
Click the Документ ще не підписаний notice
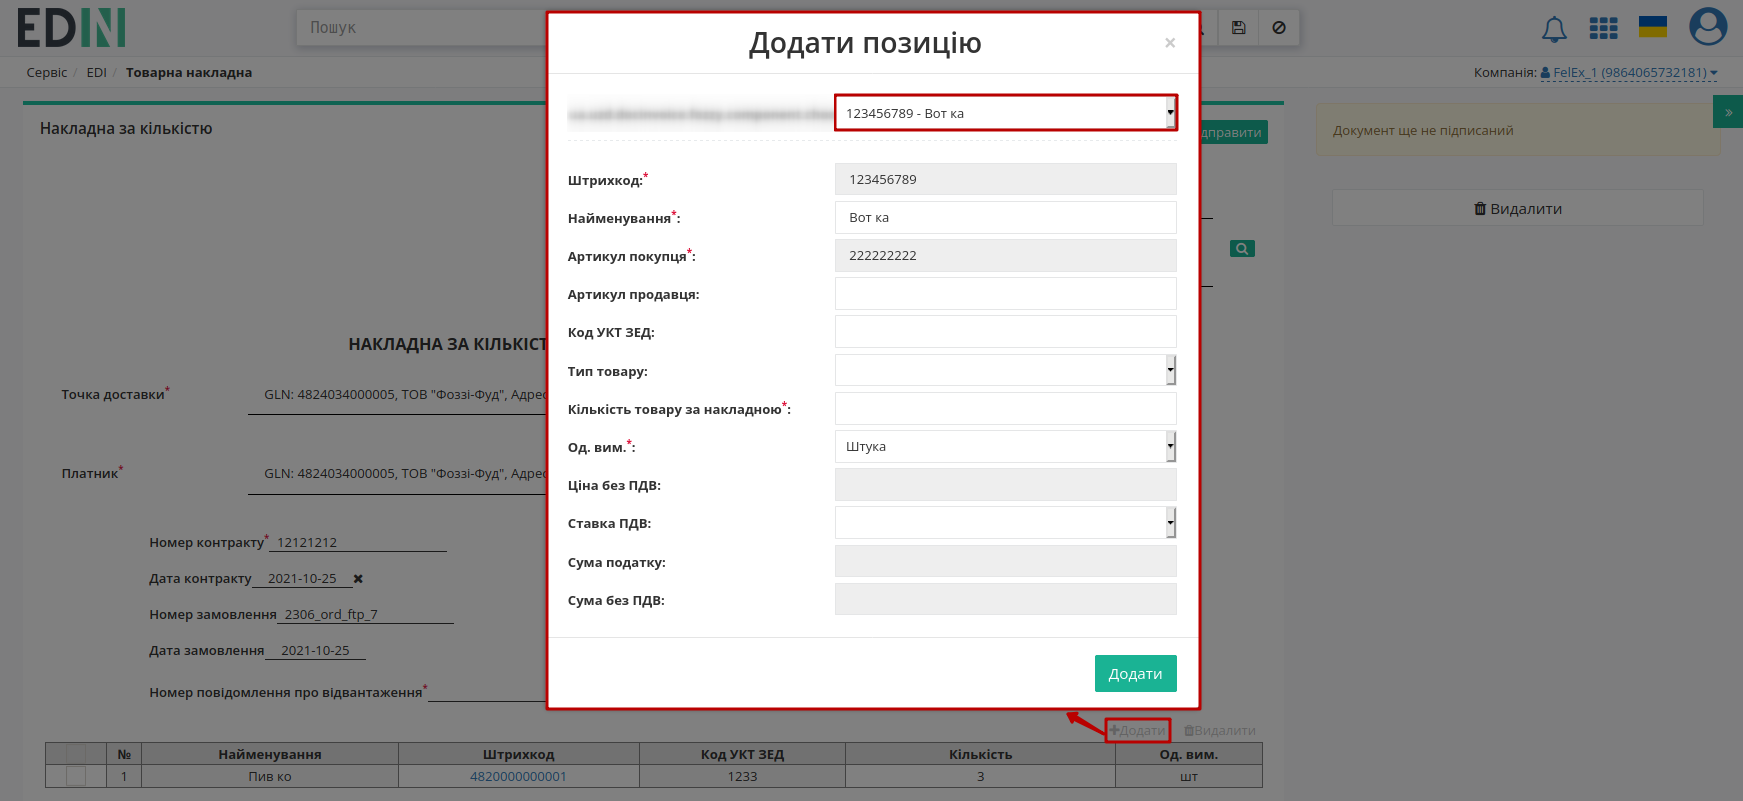pos(1518,130)
